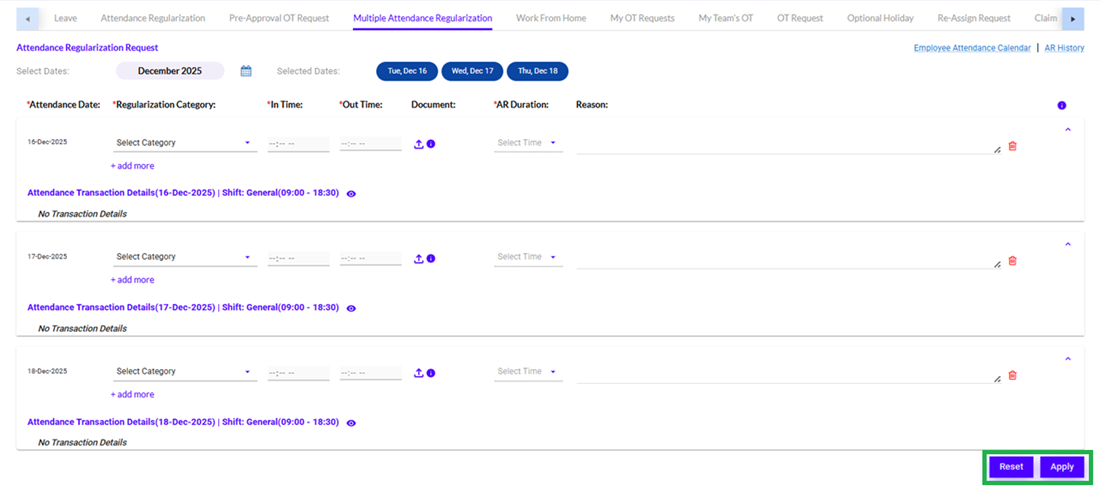Click the Apply button
Image resolution: width=1100 pixels, height=486 pixels.
click(x=1062, y=467)
